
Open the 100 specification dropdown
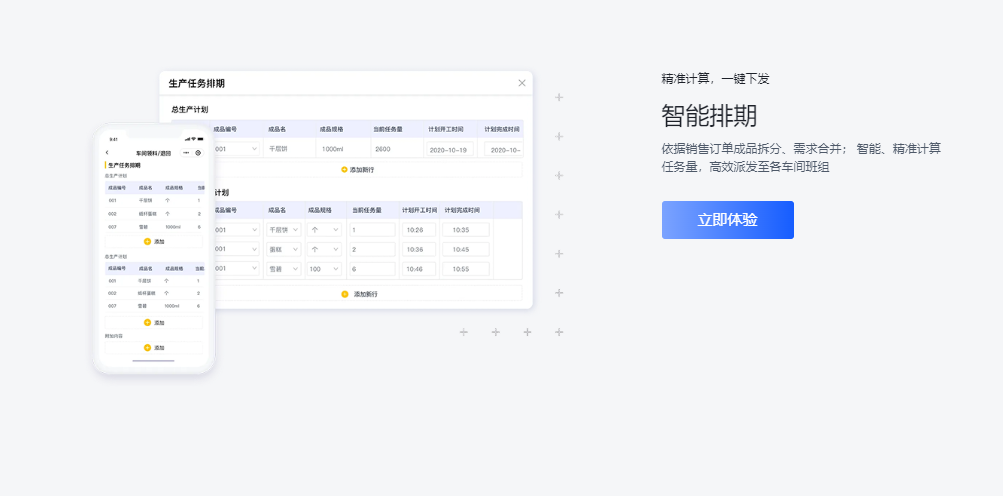pyautogui.click(x=324, y=269)
